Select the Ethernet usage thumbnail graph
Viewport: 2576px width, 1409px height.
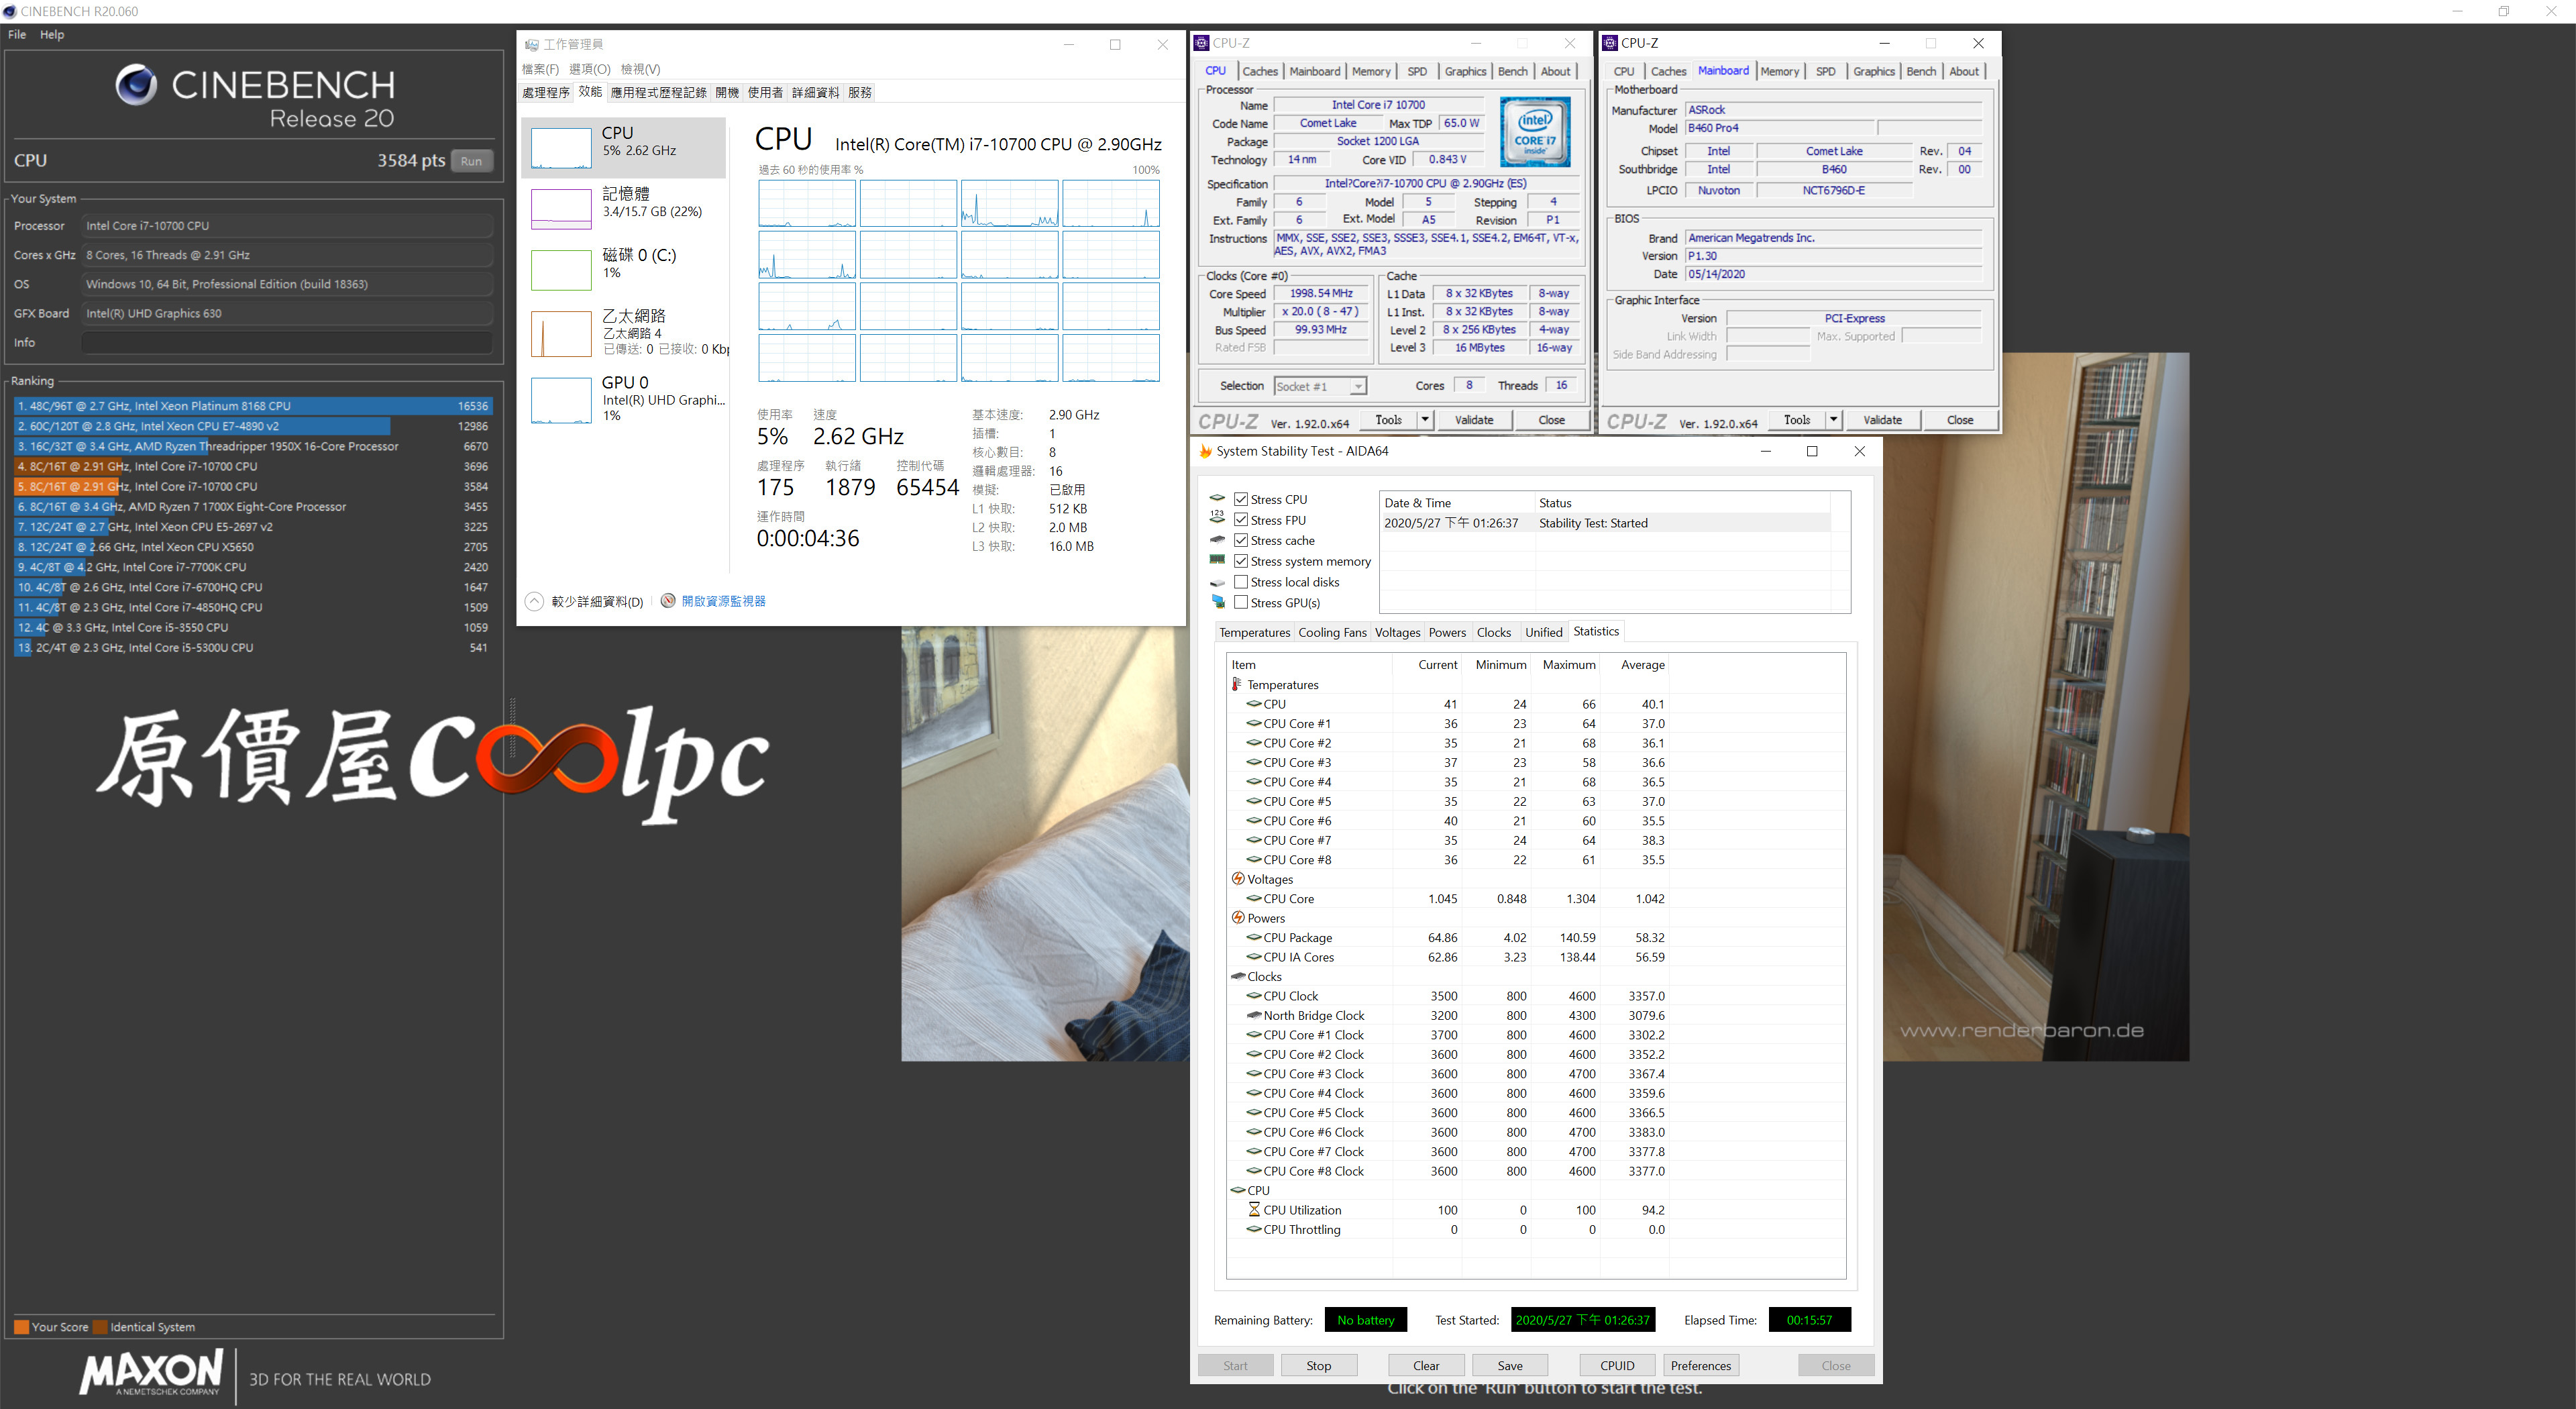[x=561, y=334]
